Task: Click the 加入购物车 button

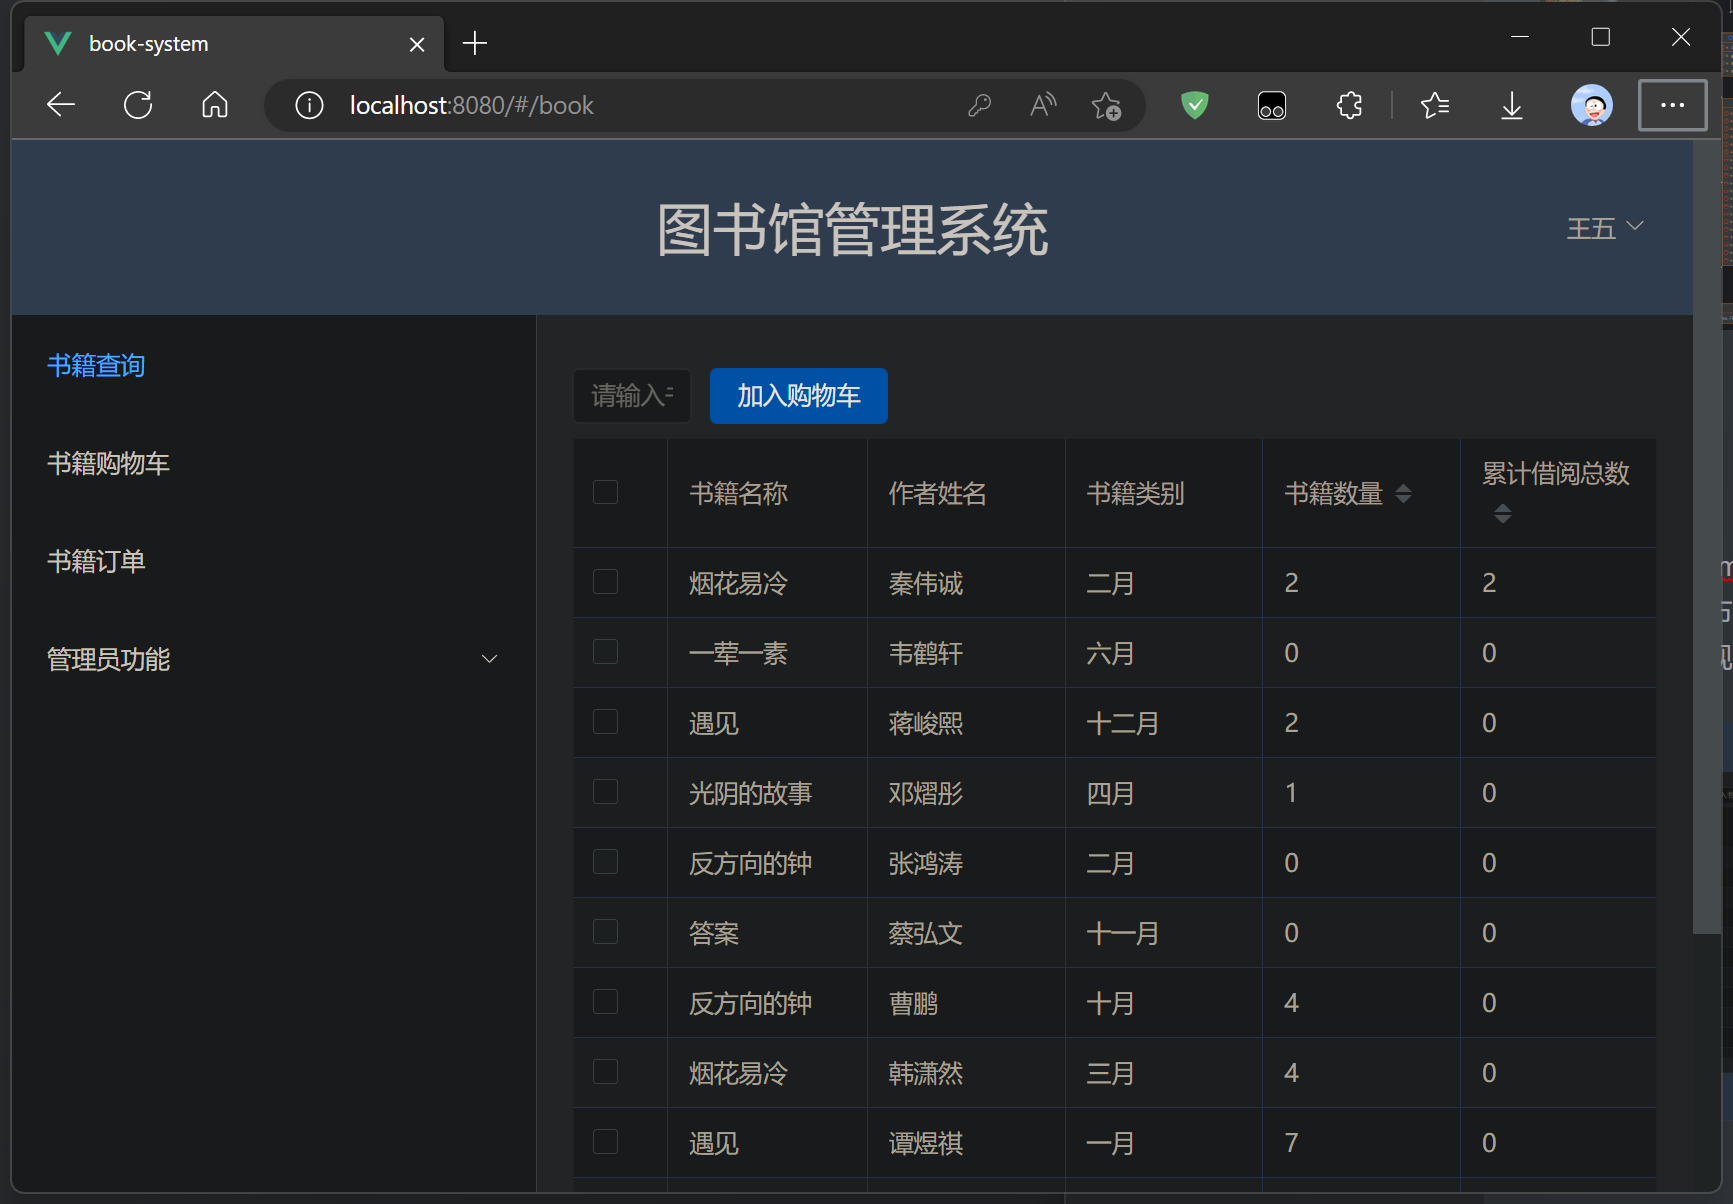Action: (799, 396)
